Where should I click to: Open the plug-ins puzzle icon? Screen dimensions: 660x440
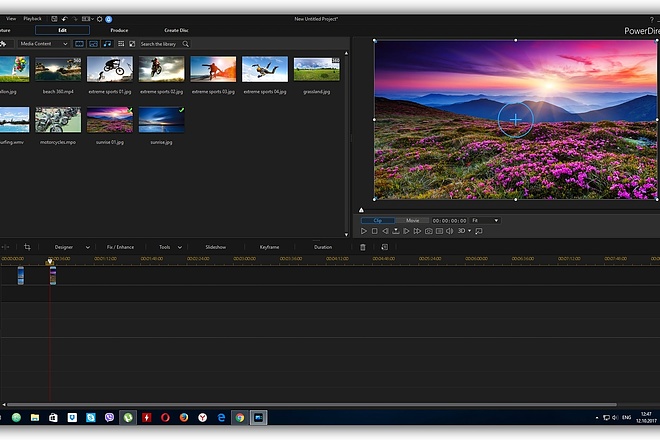(x=3, y=44)
